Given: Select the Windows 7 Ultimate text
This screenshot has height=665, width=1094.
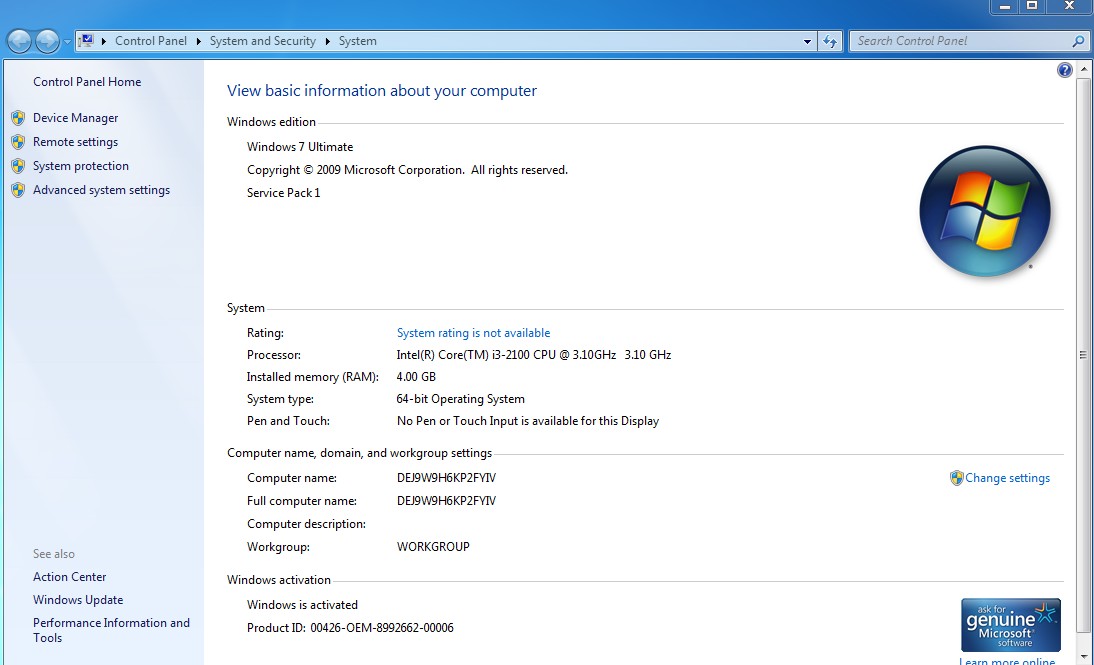Looking at the screenshot, I should [x=300, y=147].
